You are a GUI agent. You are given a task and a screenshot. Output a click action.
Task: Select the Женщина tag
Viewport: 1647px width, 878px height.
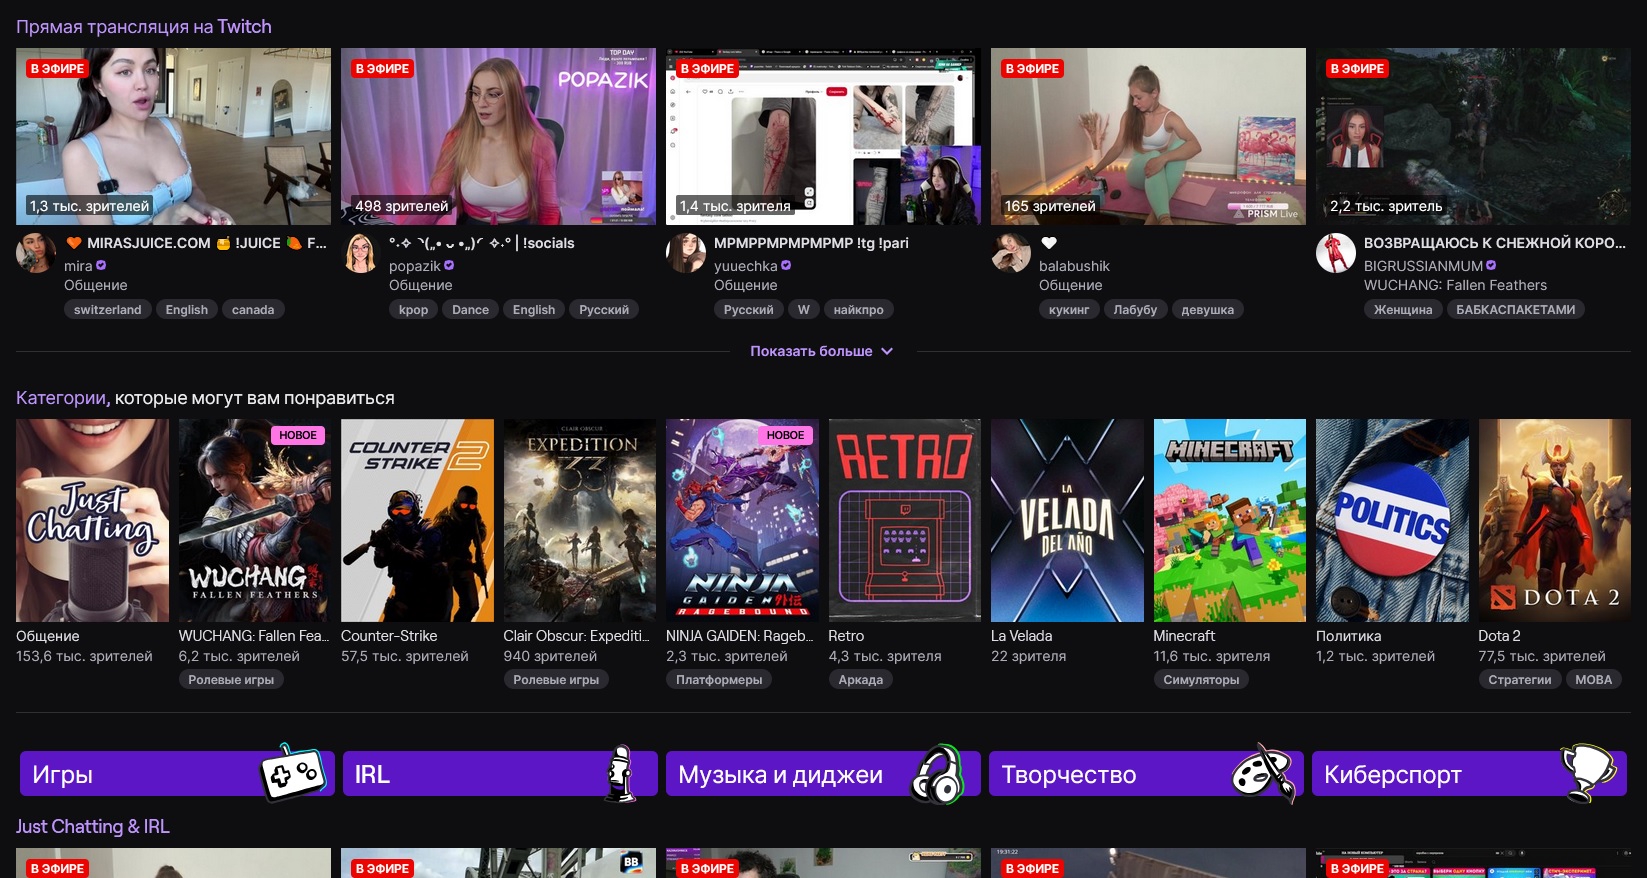1403,310
